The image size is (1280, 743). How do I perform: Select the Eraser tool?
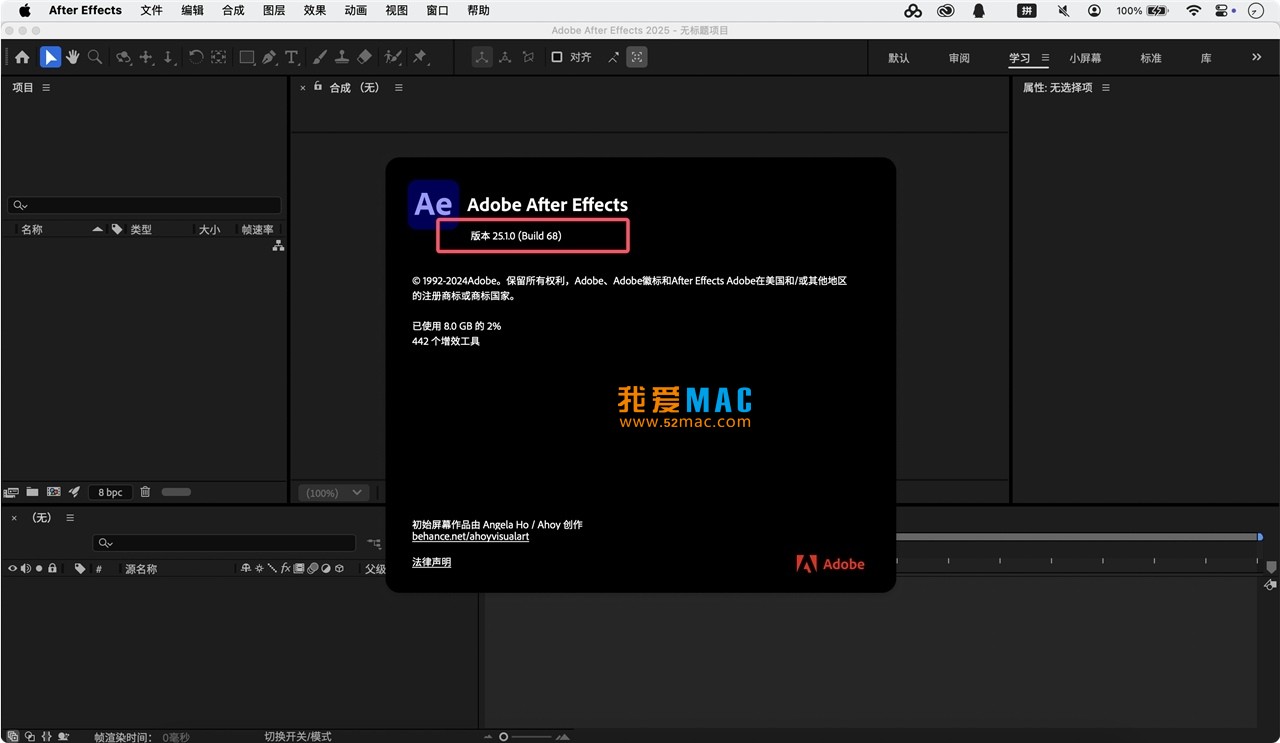tap(364, 57)
